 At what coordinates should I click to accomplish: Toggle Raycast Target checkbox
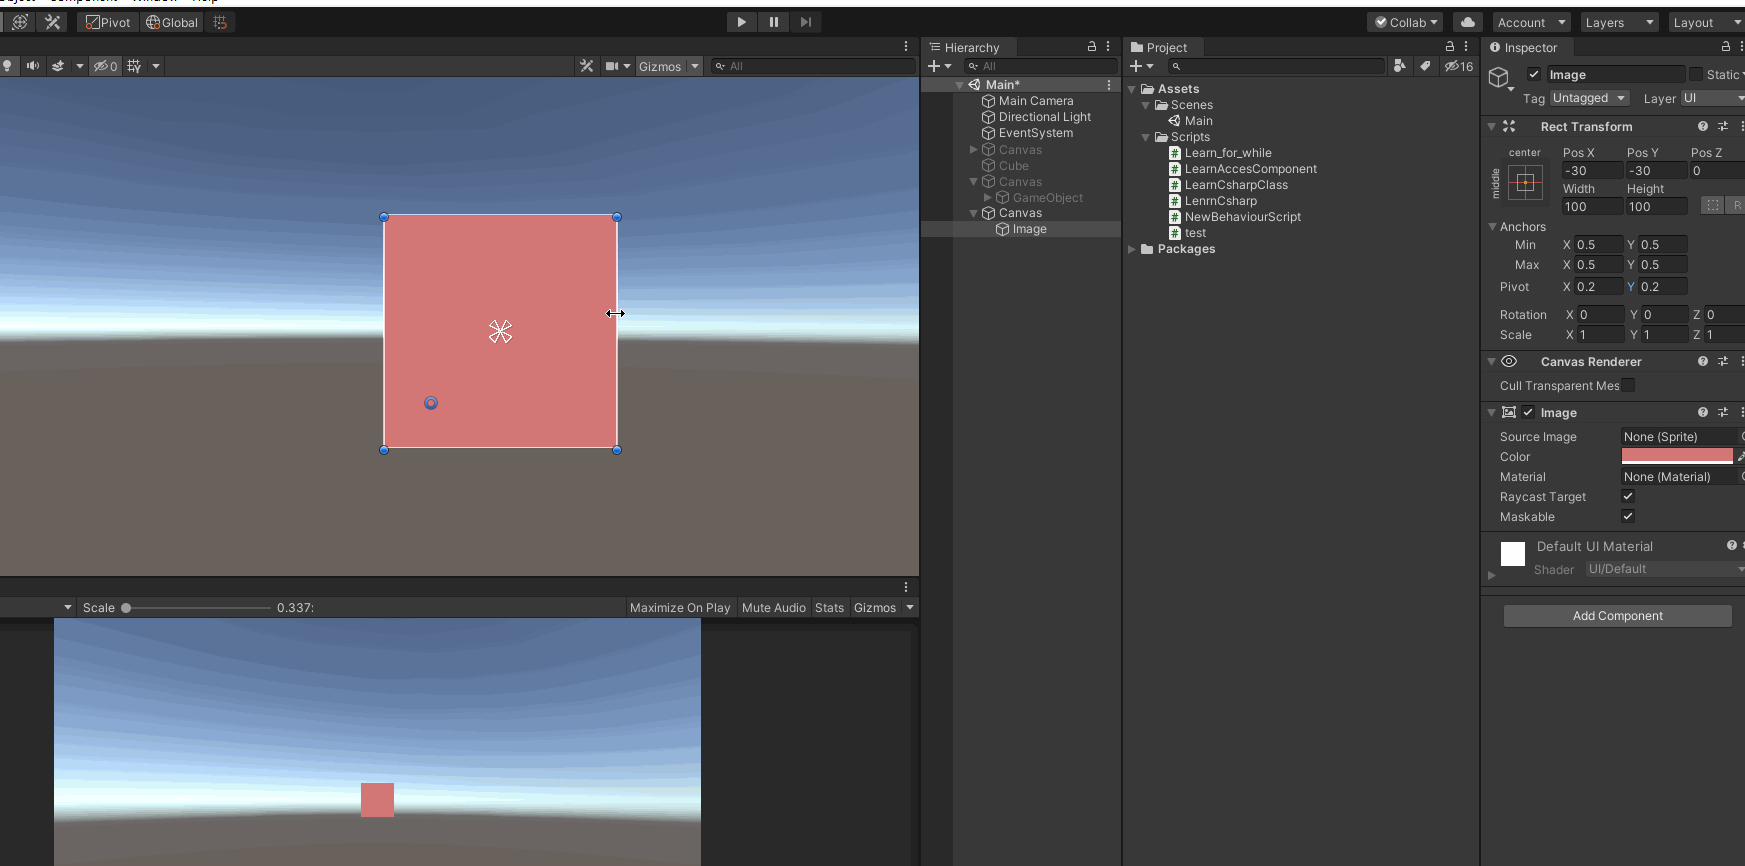click(1628, 496)
